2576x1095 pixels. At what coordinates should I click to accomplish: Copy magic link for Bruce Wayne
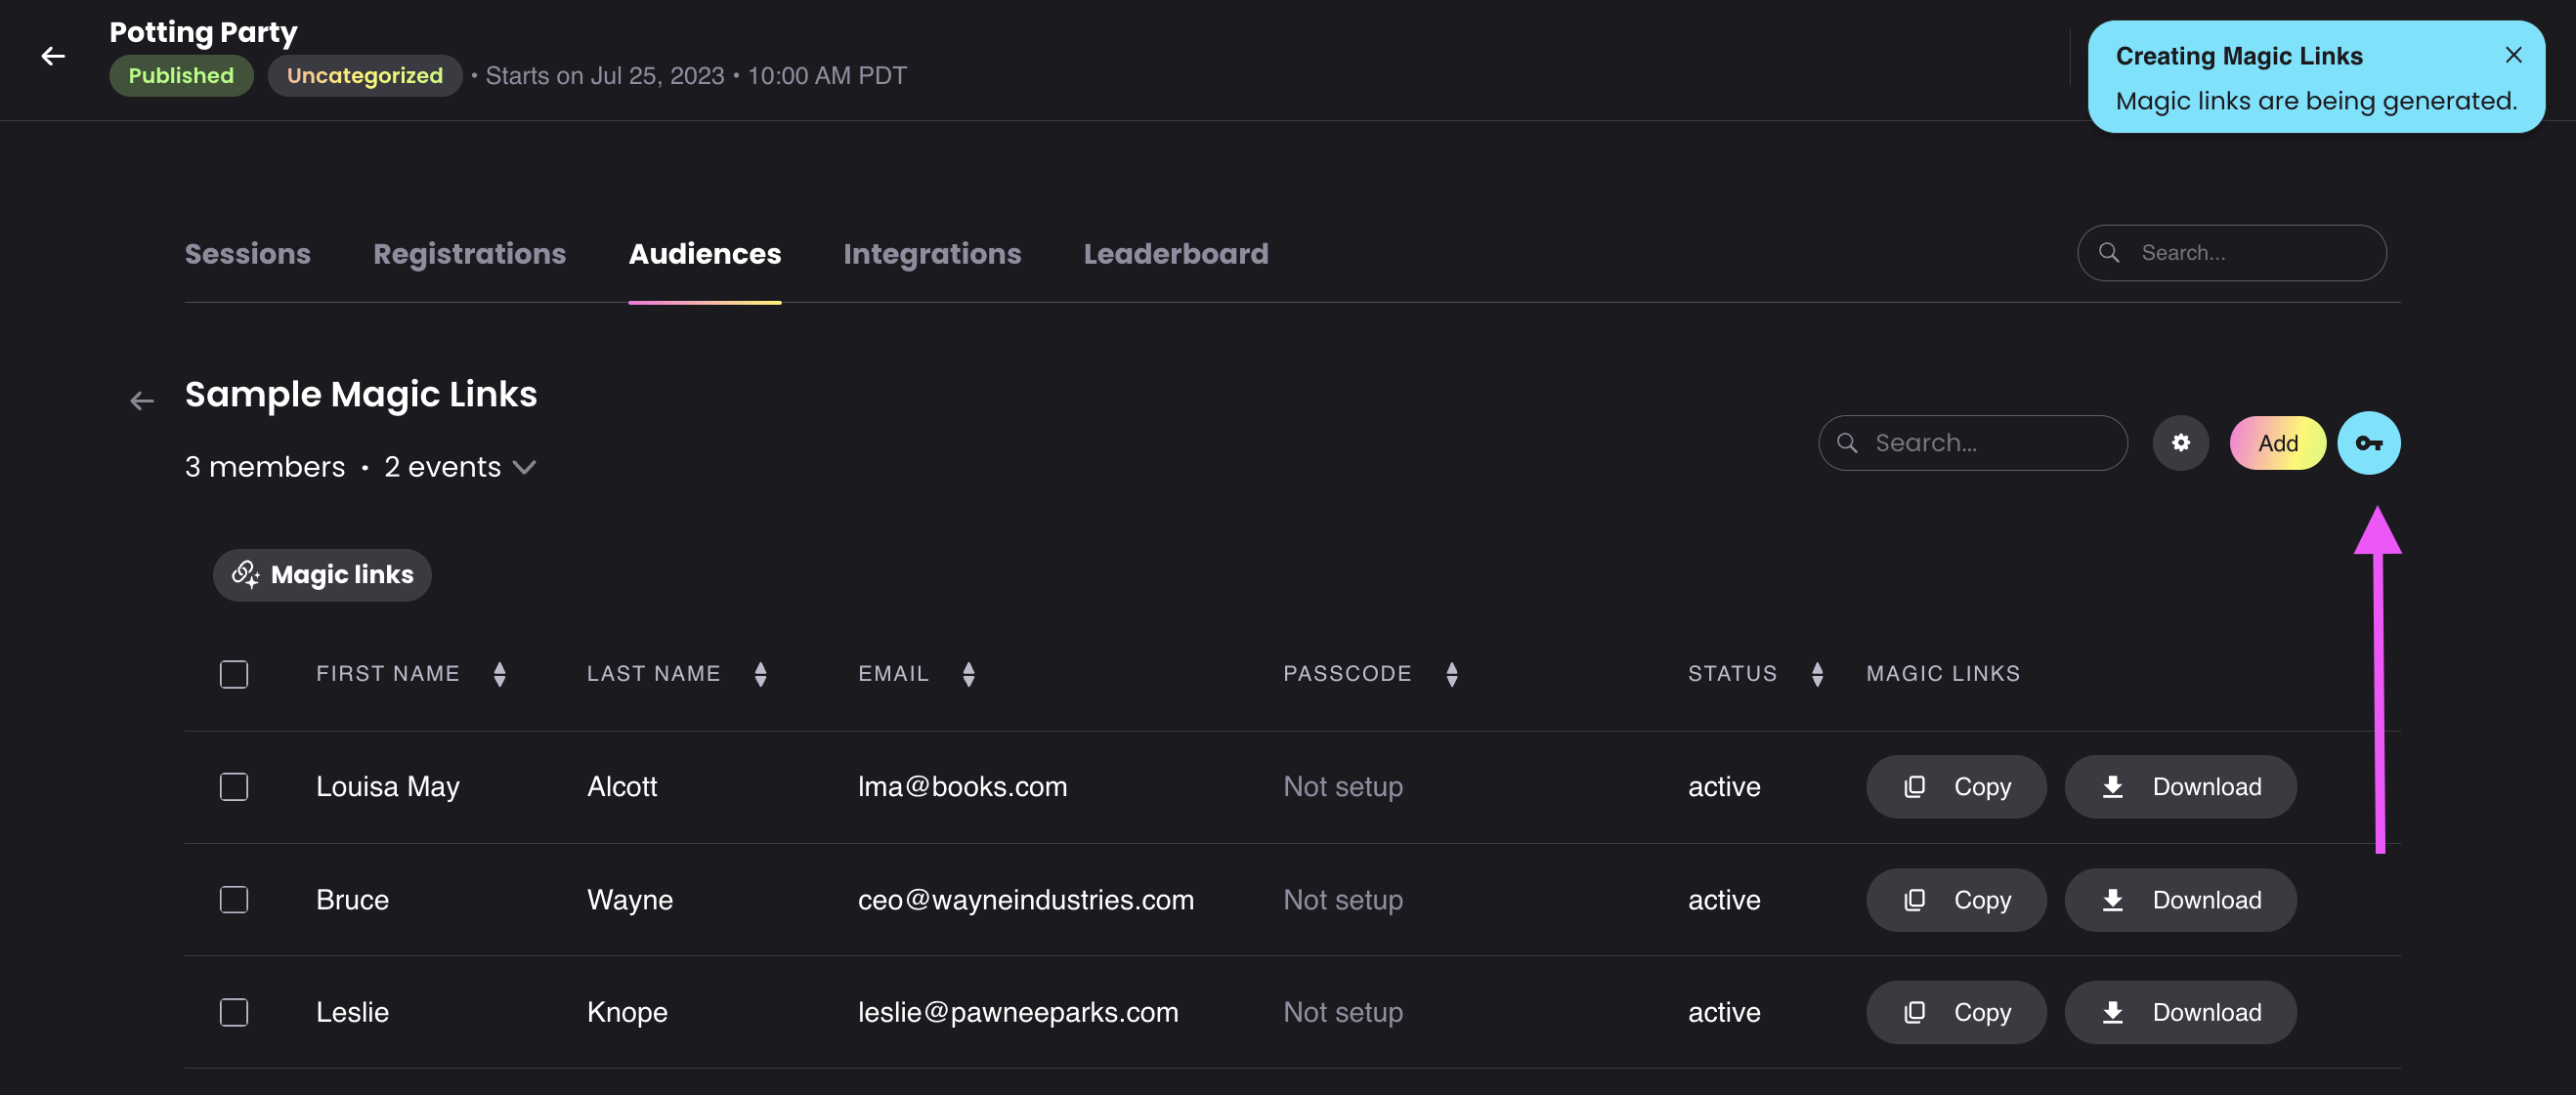coord(1955,900)
